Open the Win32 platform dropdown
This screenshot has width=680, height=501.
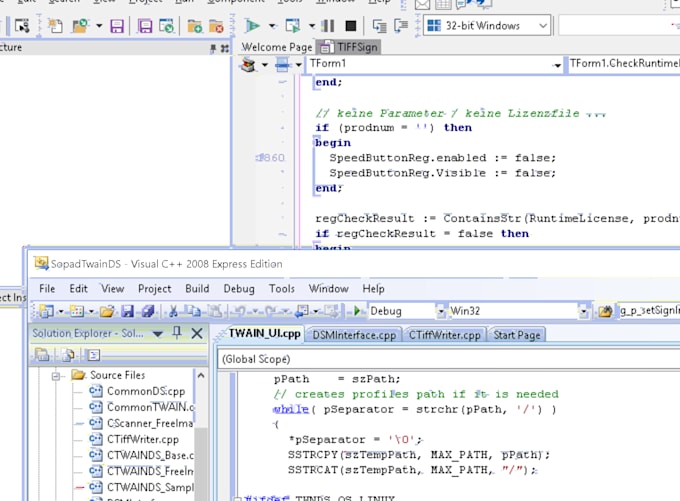pyautogui.click(x=583, y=312)
